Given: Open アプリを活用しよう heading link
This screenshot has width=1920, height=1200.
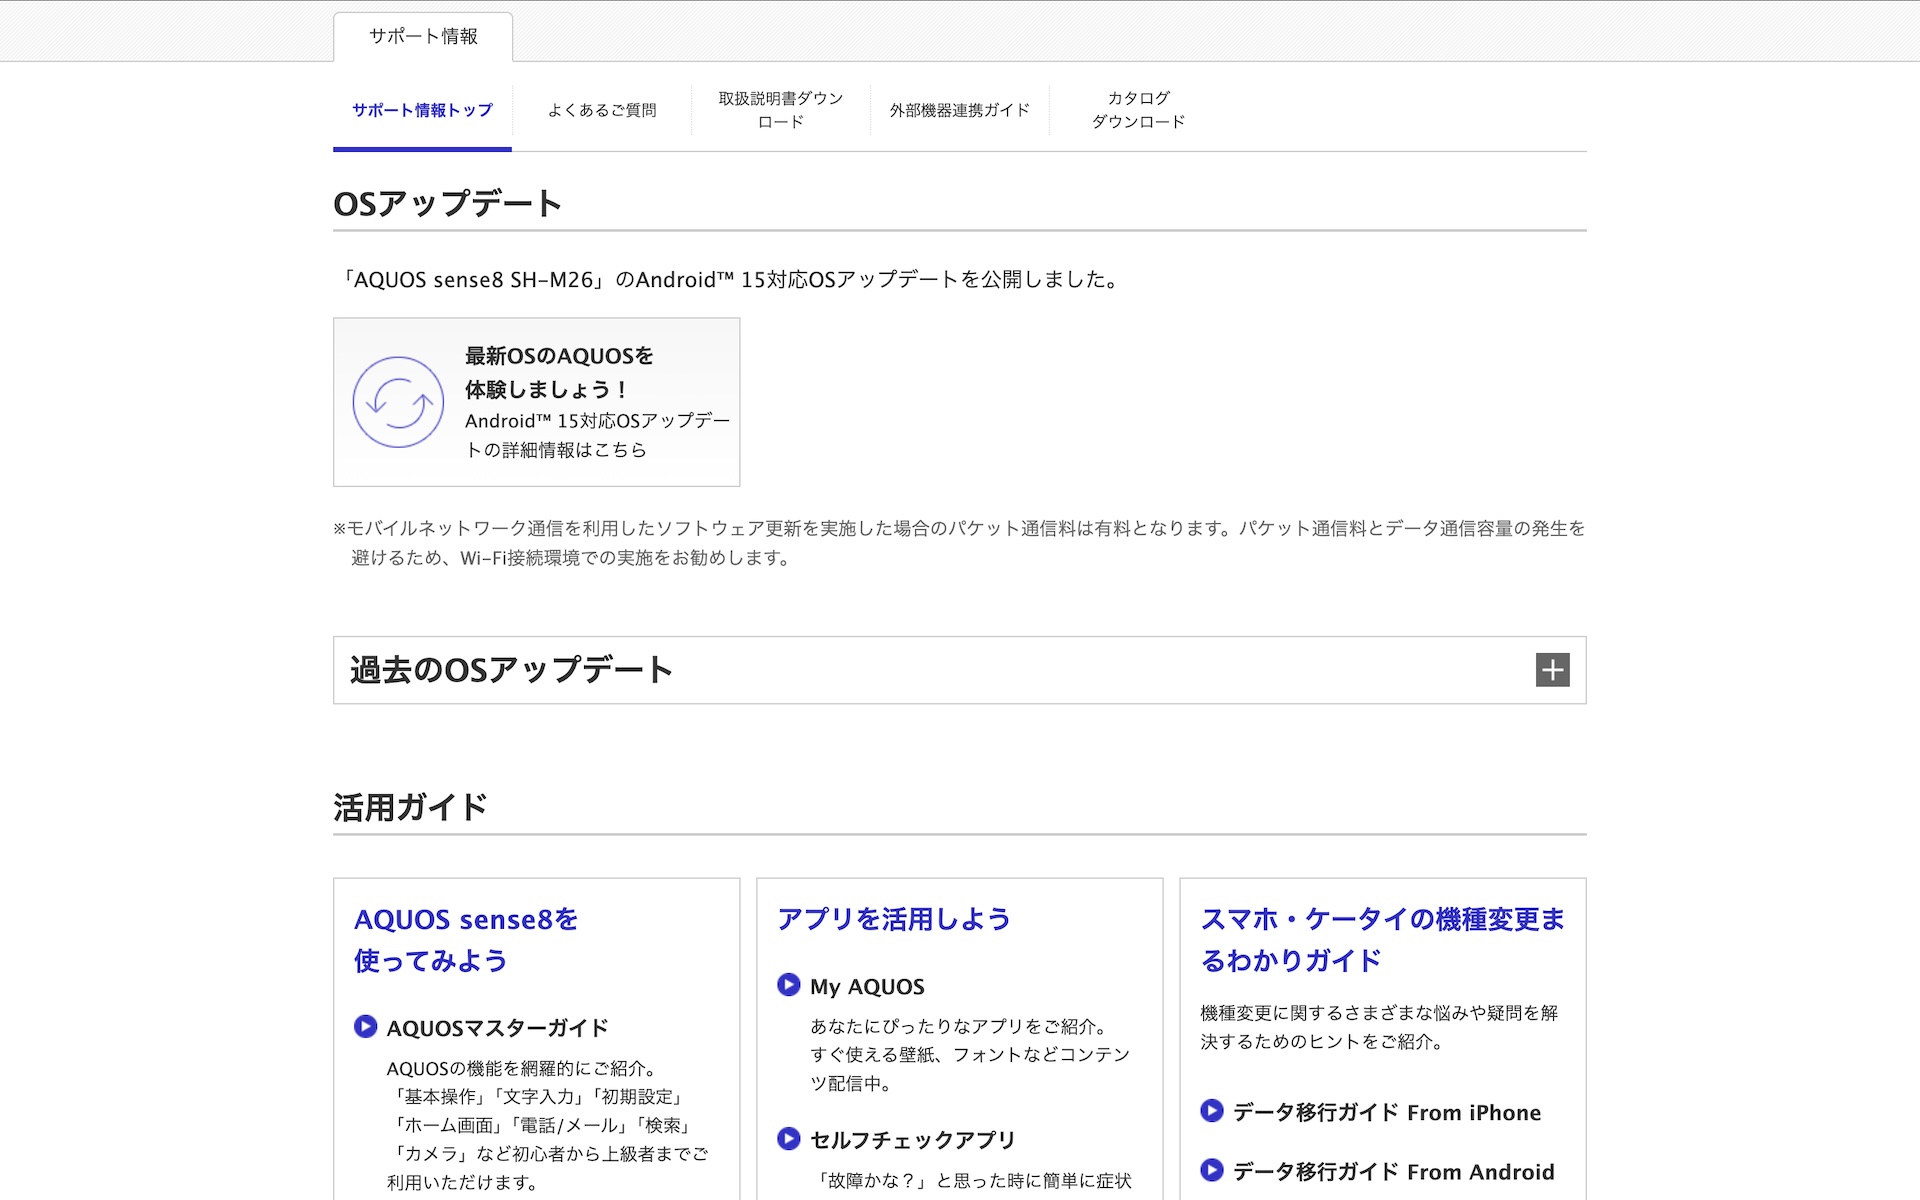Looking at the screenshot, I should 893,919.
